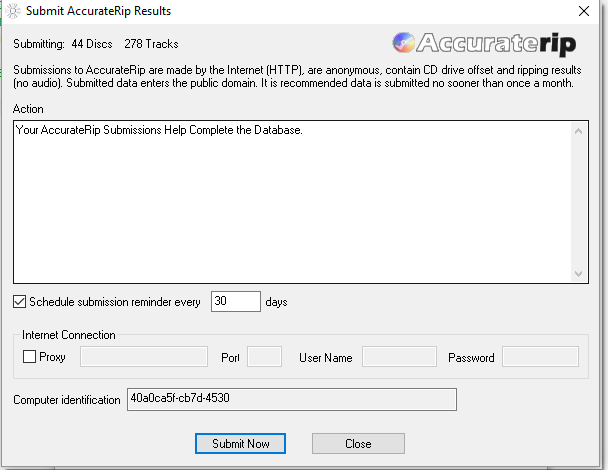
Task: Click the Action box scroll down arrow
Action: pyautogui.click(x=577, y=273)
